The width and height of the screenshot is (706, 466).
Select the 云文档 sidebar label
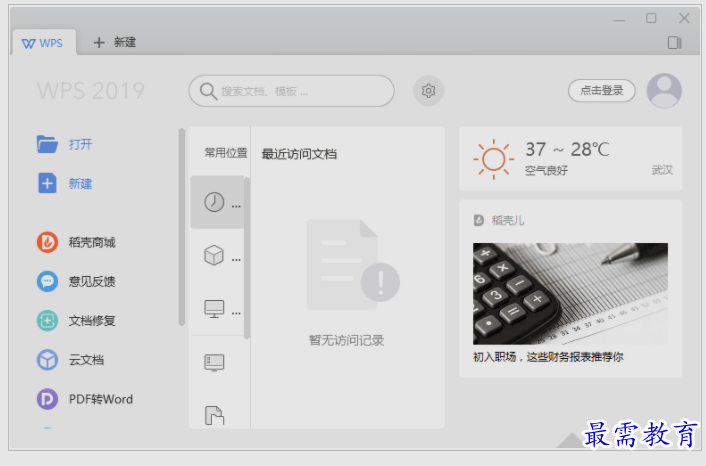pos(86,360)
